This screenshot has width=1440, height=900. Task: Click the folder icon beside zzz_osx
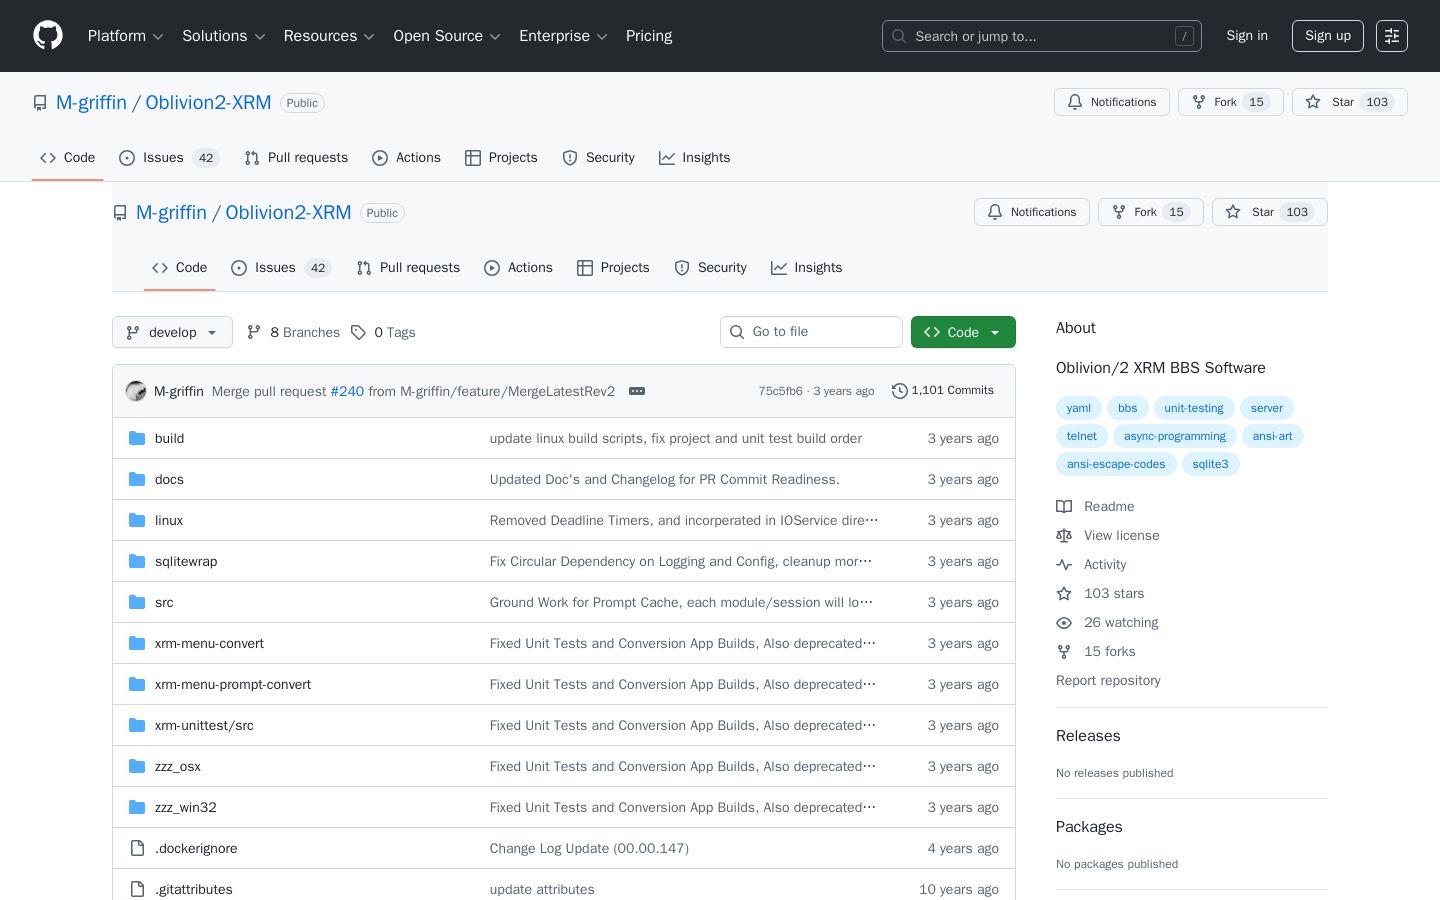[137, 766]
